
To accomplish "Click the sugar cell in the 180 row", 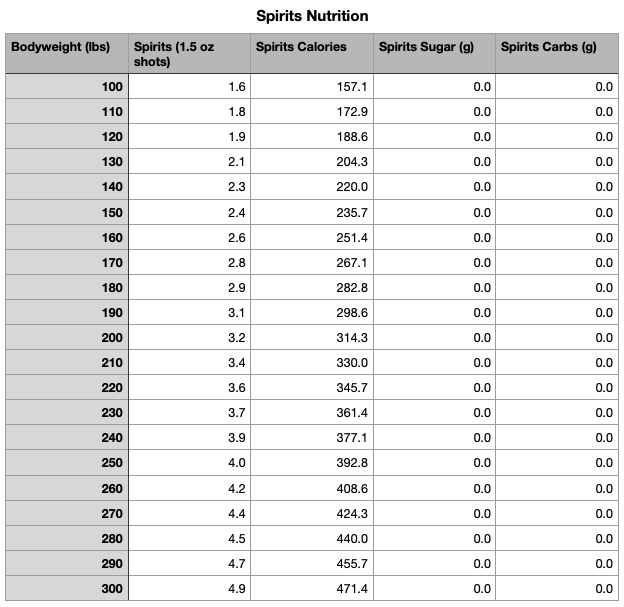I will coord(434,288).
